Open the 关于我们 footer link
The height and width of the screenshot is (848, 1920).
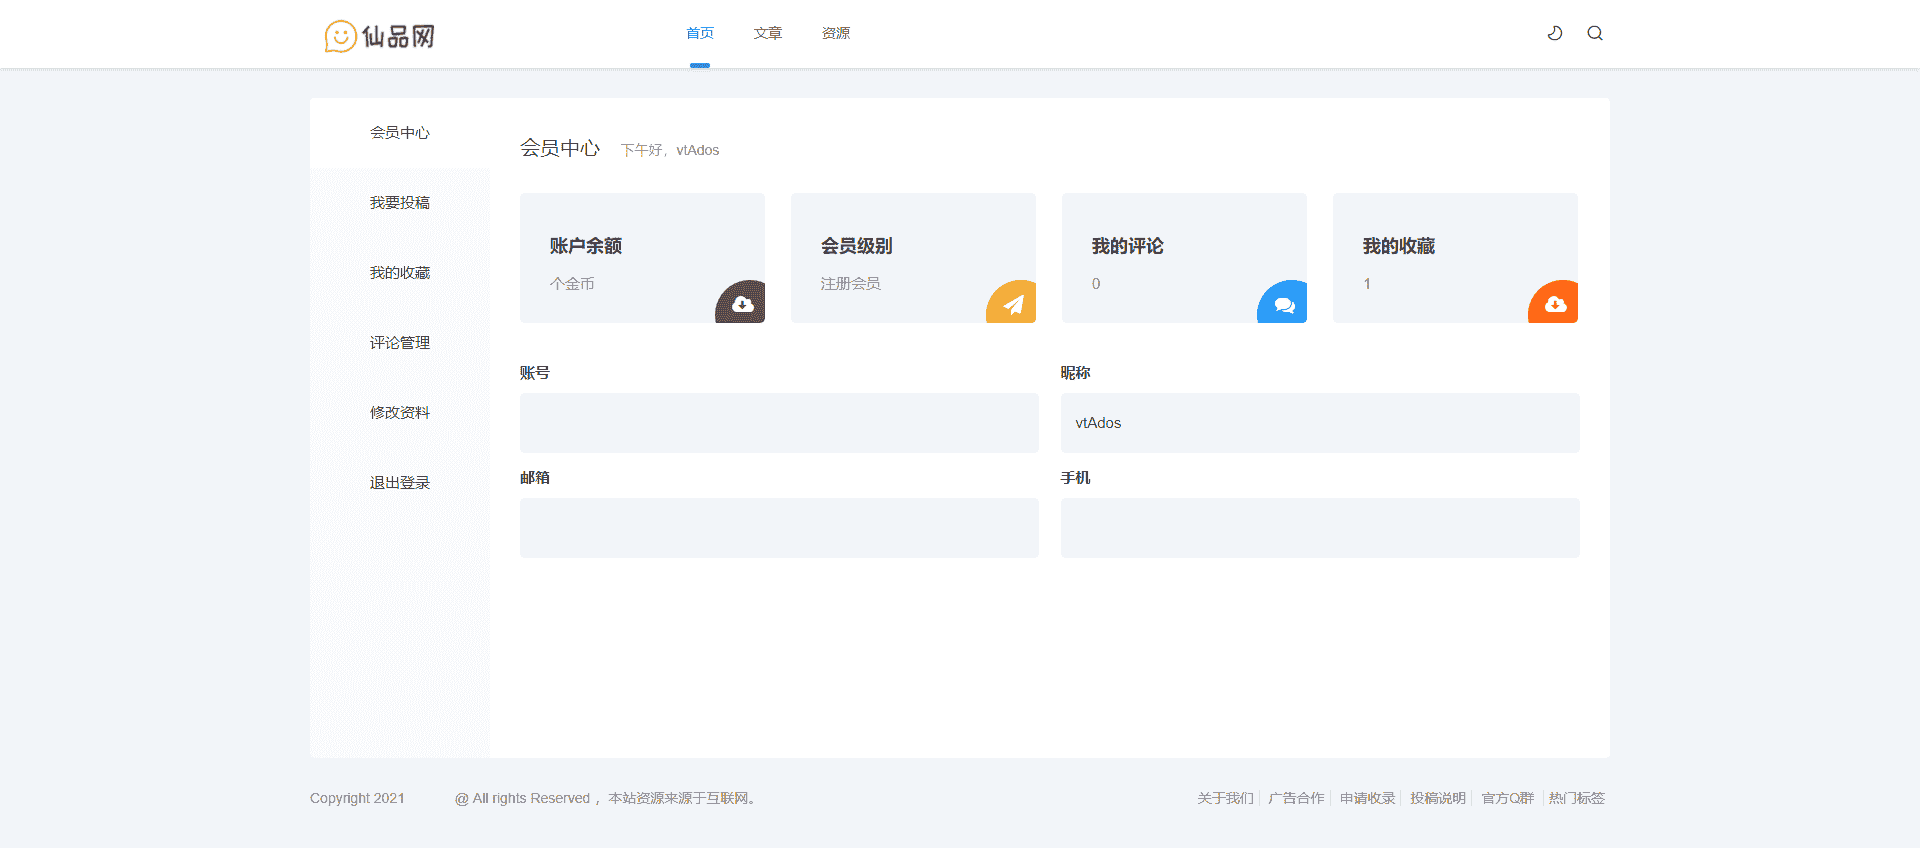pyautogui.click(x=1225, y=798)
